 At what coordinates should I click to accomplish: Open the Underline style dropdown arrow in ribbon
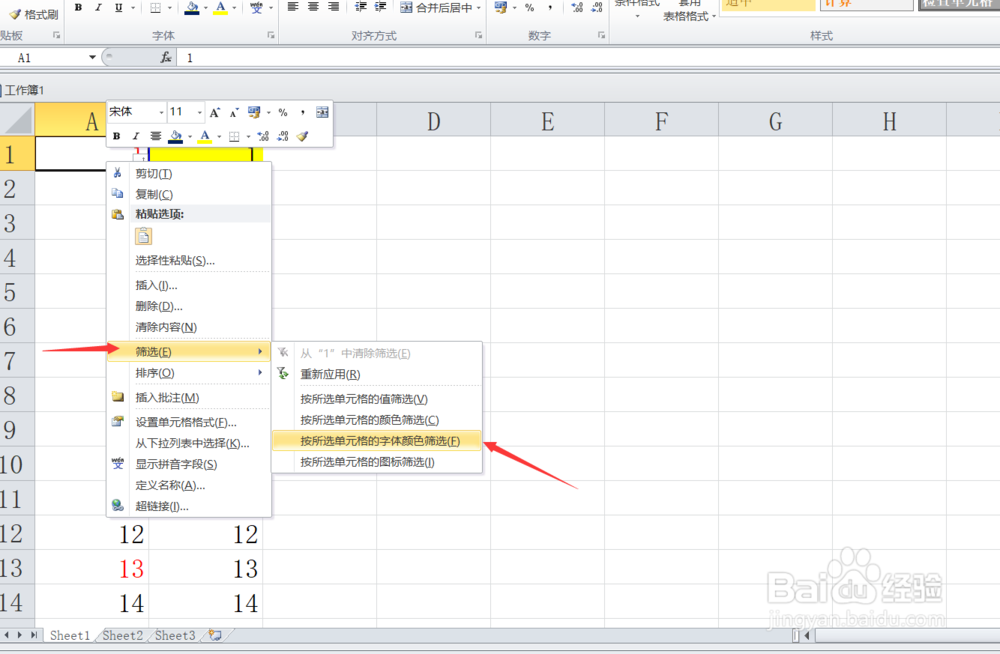[133, 8]
